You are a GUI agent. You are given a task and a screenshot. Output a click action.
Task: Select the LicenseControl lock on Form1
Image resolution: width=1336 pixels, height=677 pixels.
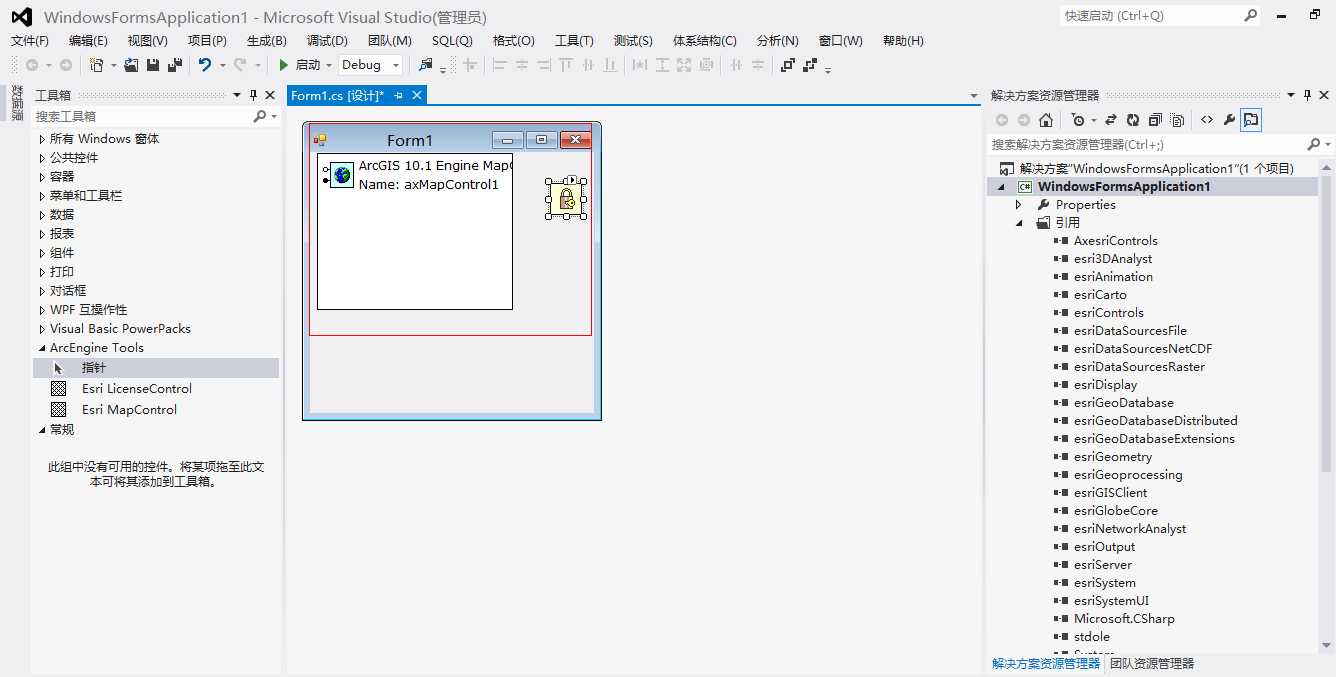coord(566,199)
